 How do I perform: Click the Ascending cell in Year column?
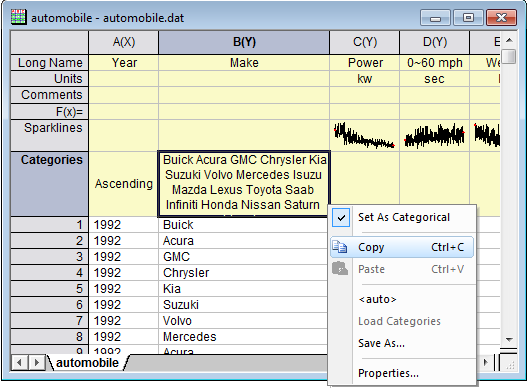click(x=124, y=184)
